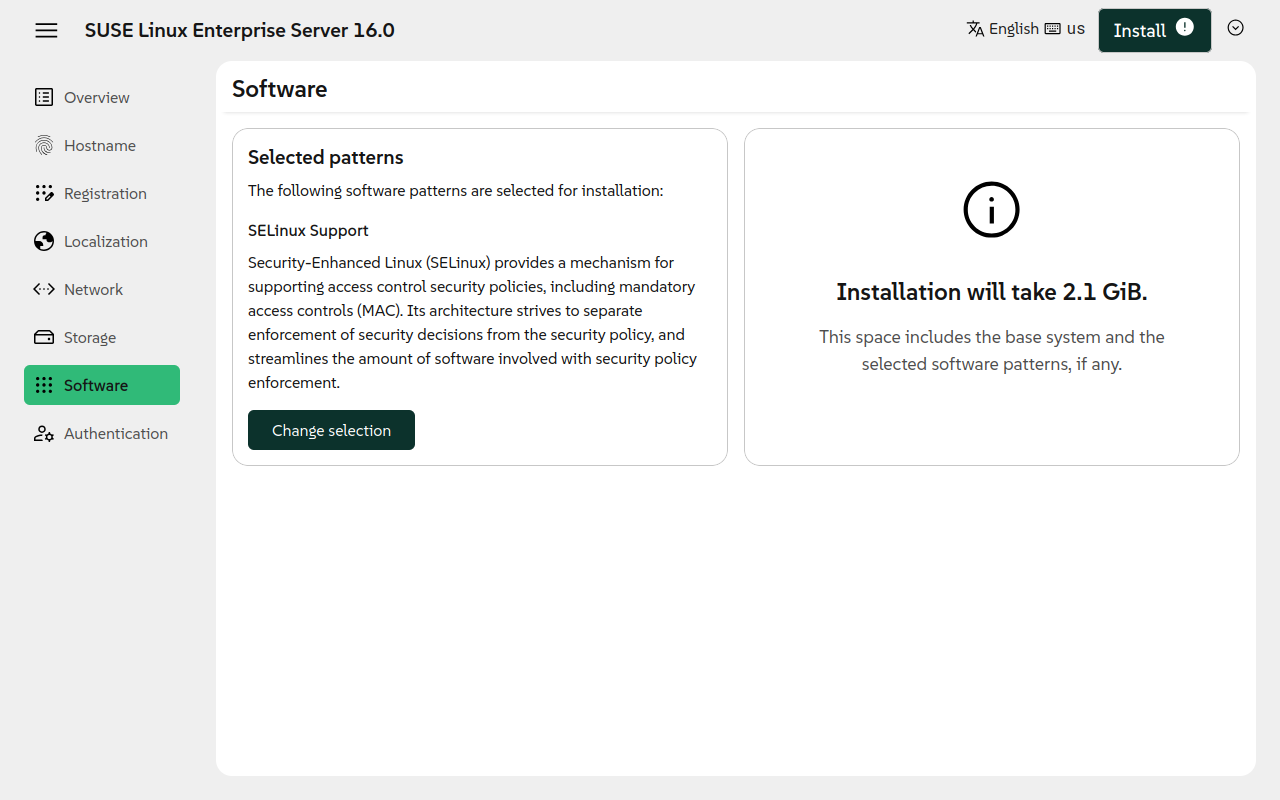
Task: Click the language translate icon
Action: pyautogui.click(x=975, y=29)
